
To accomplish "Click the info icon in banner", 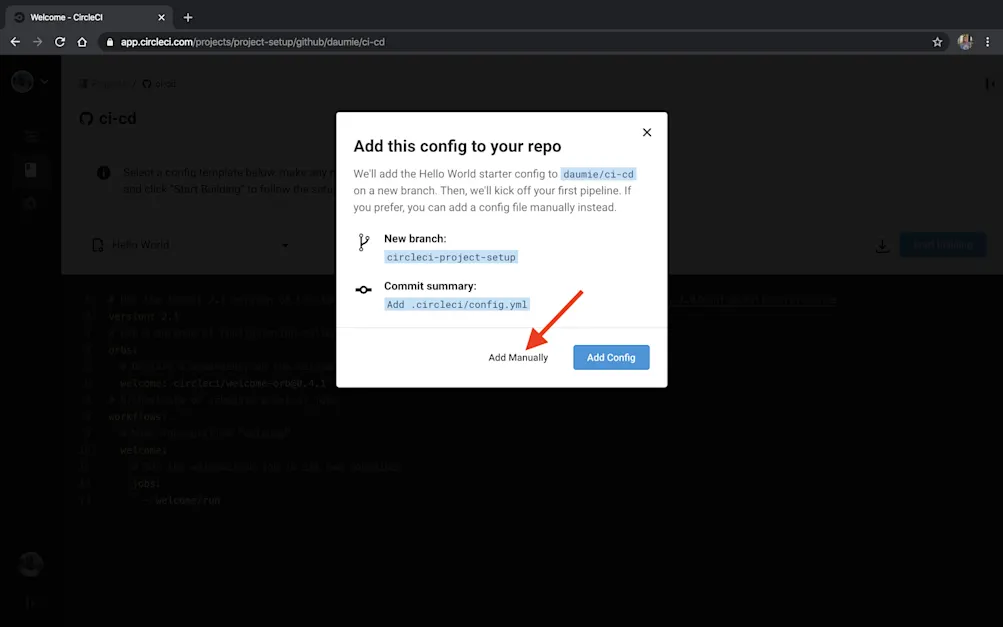I will tap(104, 173).
